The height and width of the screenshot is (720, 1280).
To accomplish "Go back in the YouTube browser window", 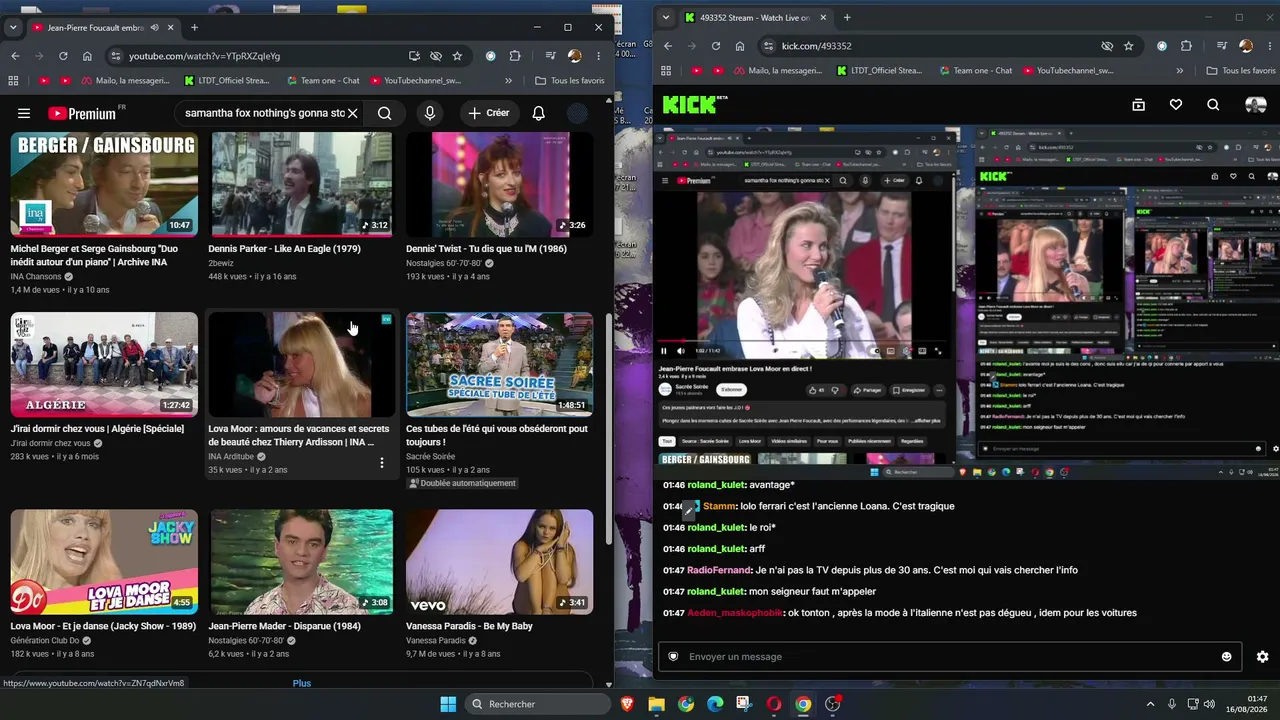I will tap(15, 56).
